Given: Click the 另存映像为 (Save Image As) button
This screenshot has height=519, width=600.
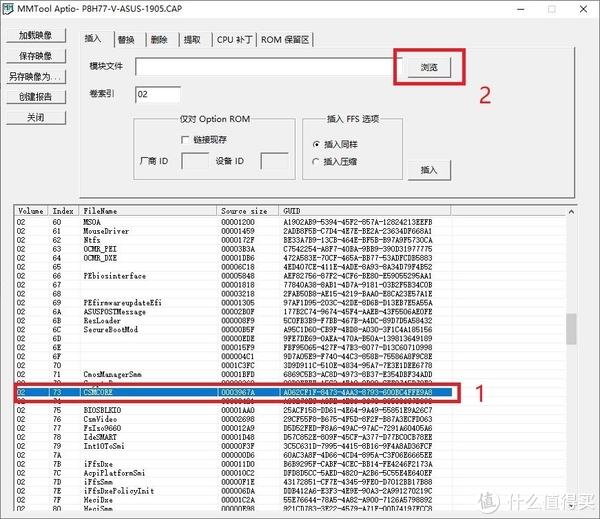Looking at the screenshot, I should tap(36, 77).
